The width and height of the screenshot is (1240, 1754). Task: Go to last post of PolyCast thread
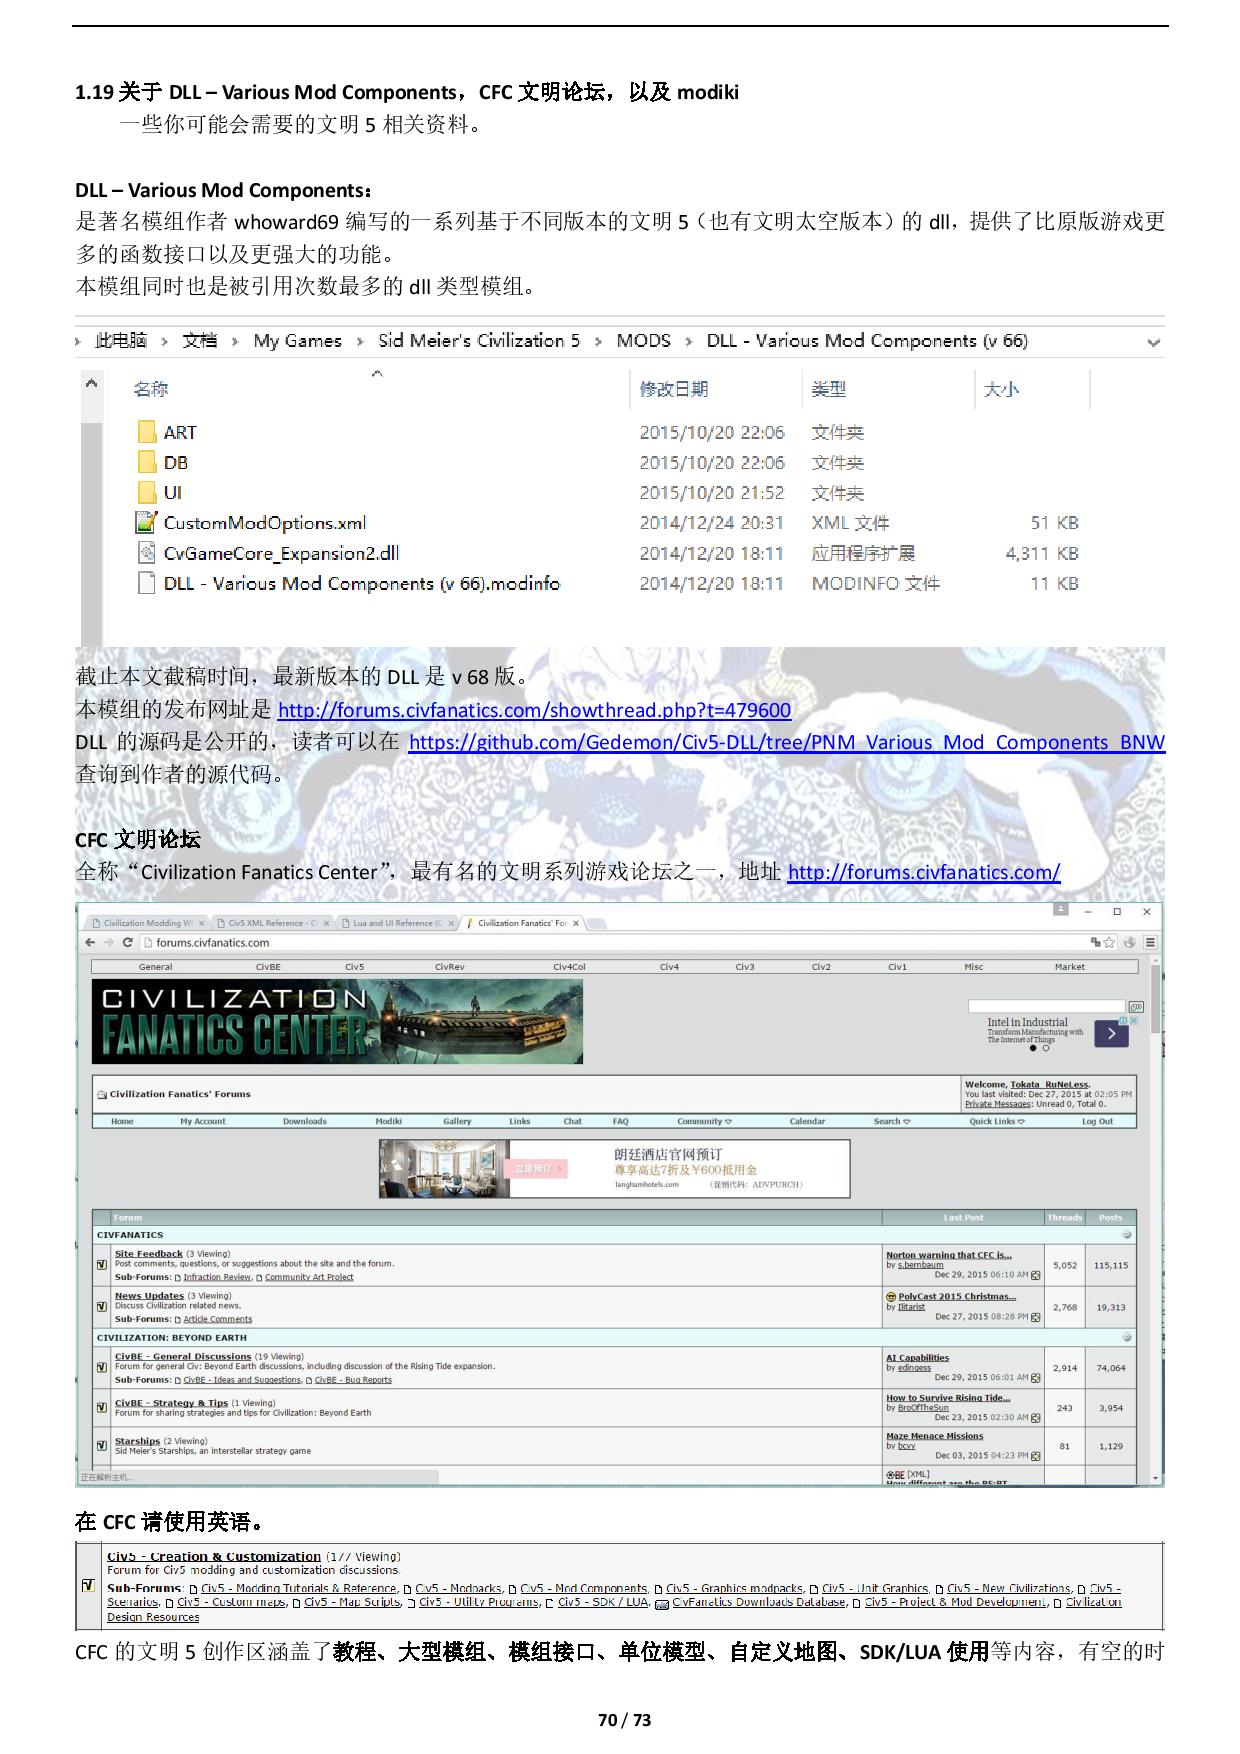(x=1035, y=1317)
